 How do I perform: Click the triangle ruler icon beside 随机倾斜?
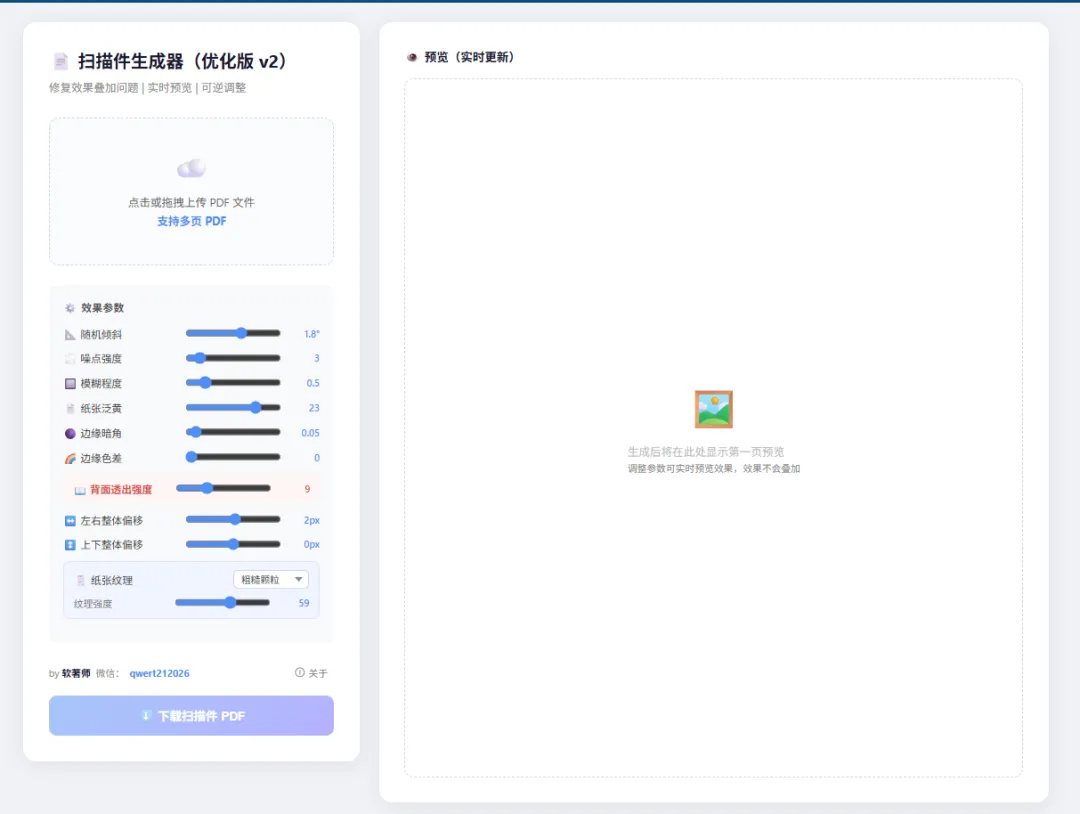70,335
